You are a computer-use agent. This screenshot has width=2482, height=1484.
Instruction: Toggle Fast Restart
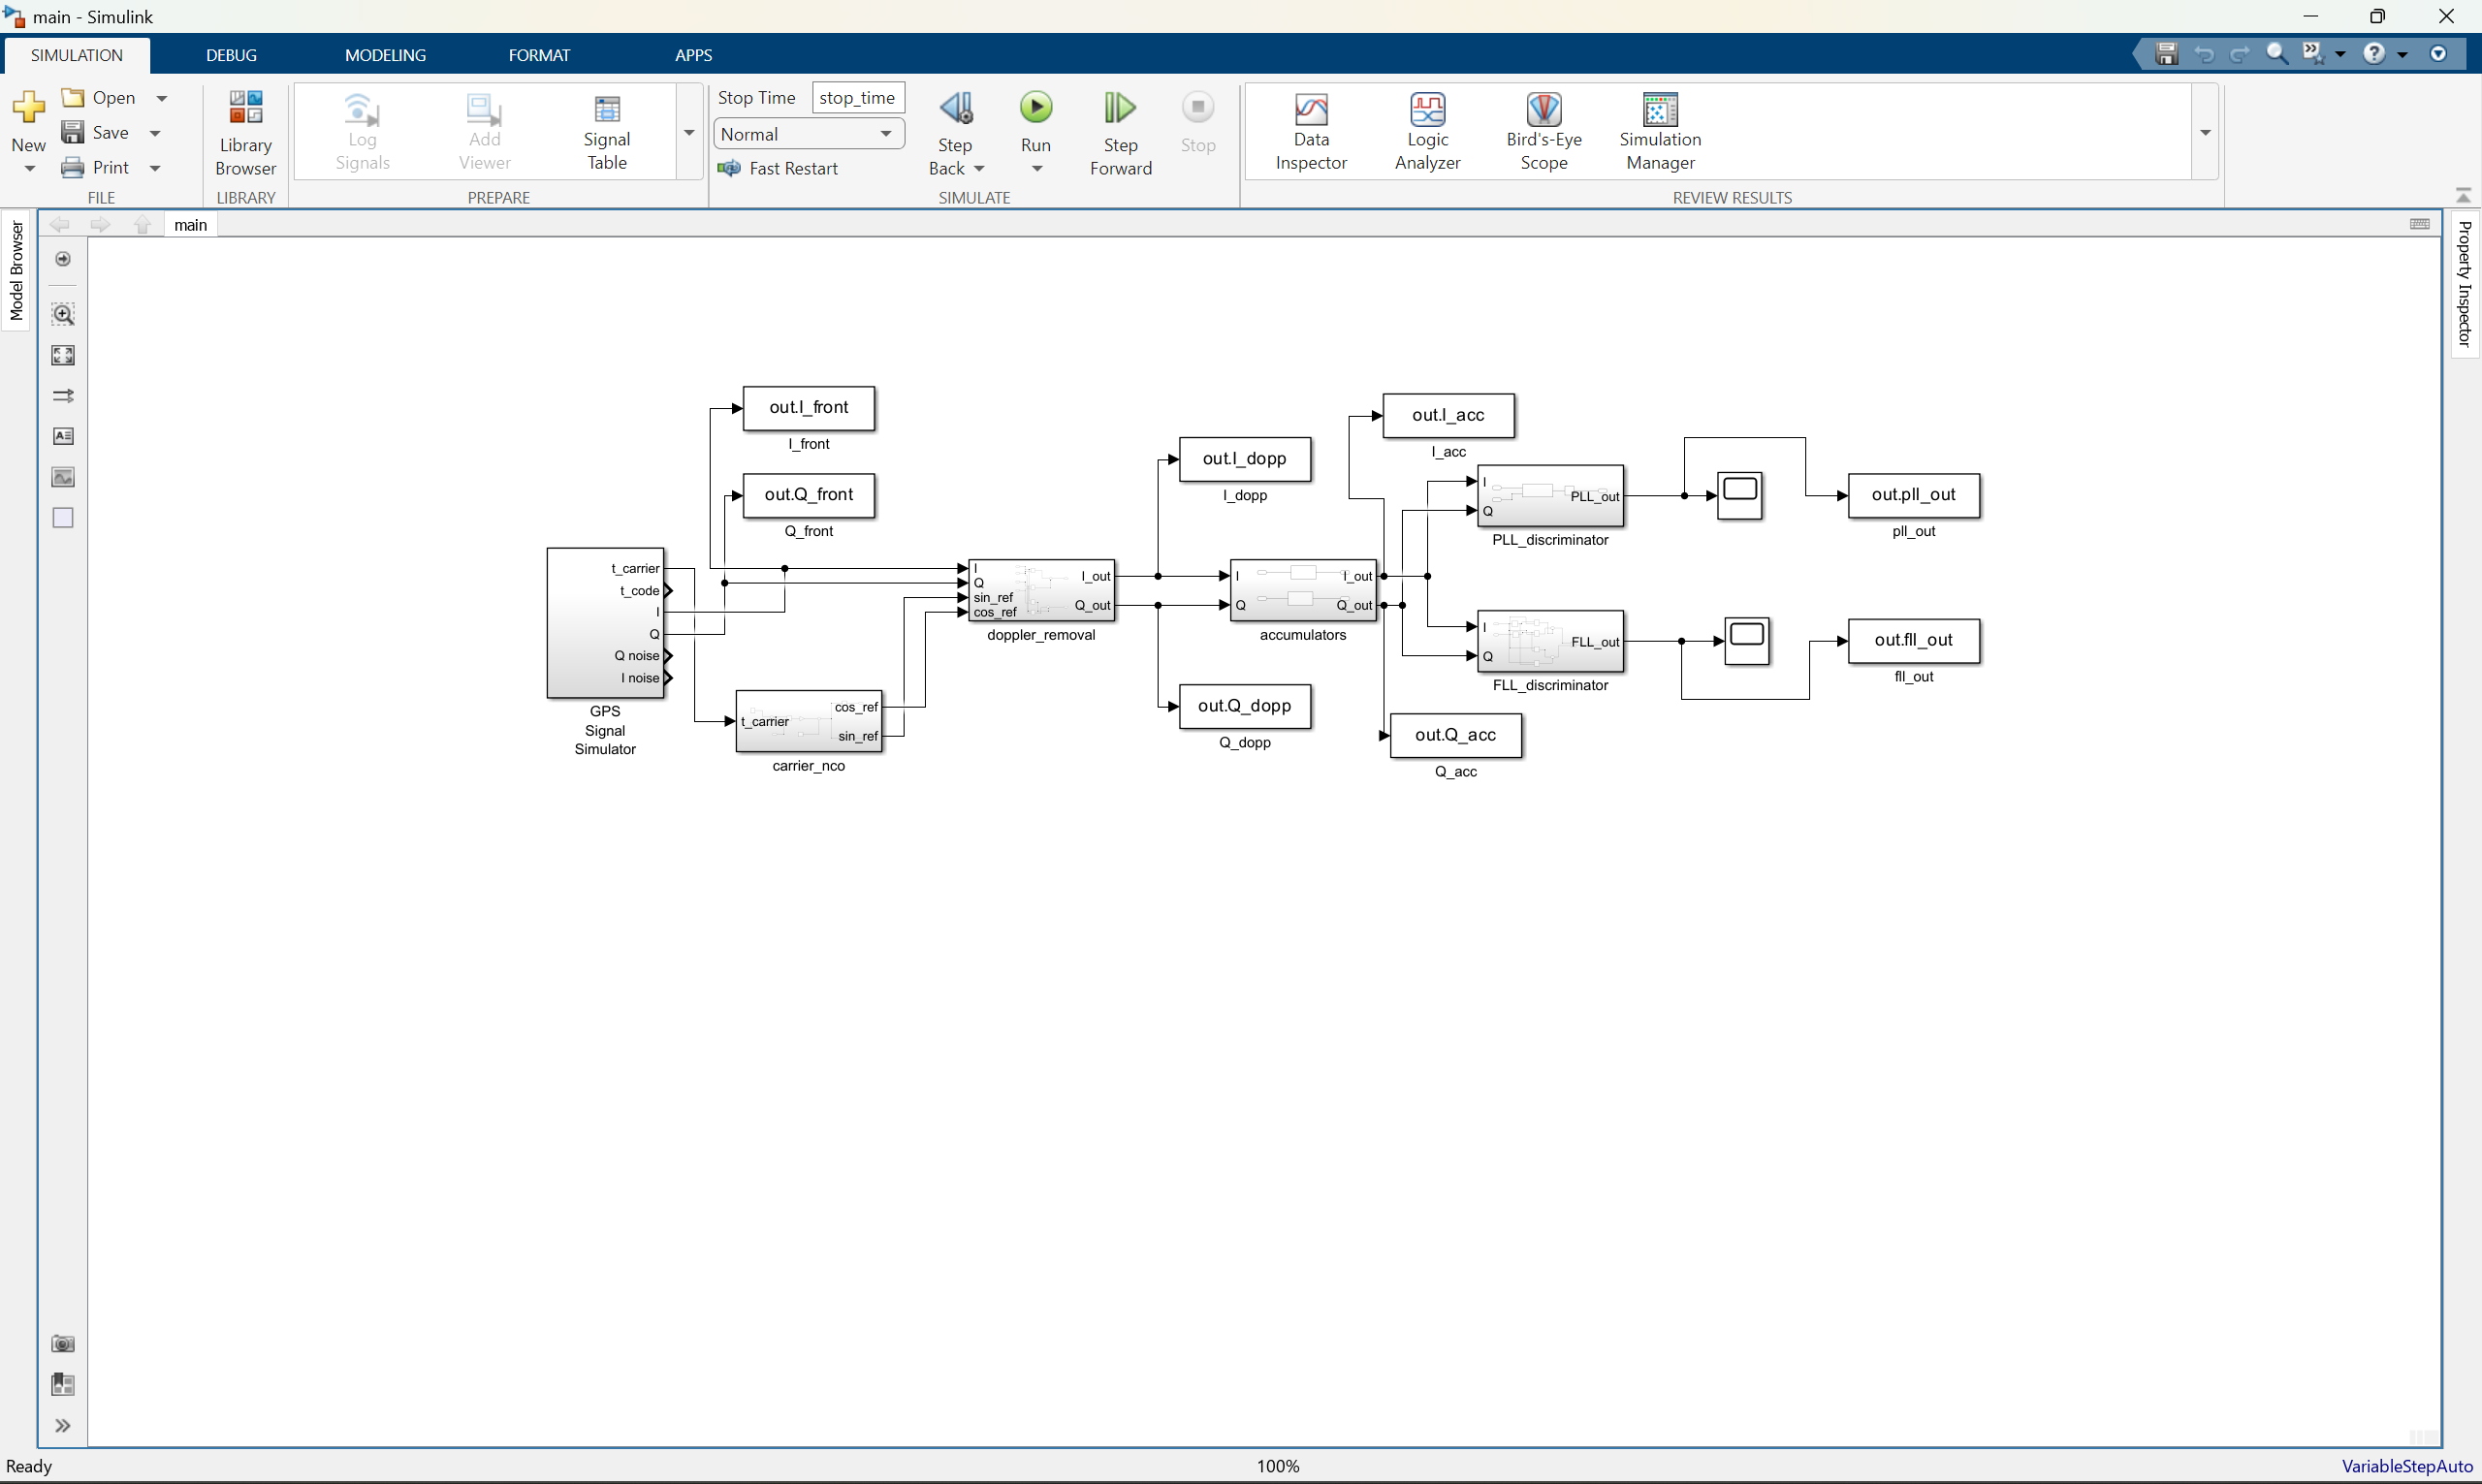click(x=779, y=168)
